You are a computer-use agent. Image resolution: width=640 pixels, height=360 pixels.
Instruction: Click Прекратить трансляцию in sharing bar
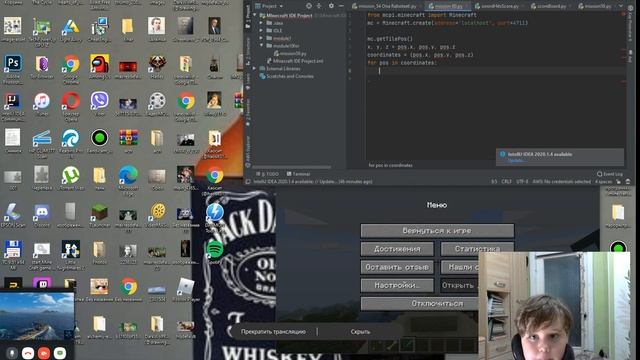coord(273,331)
